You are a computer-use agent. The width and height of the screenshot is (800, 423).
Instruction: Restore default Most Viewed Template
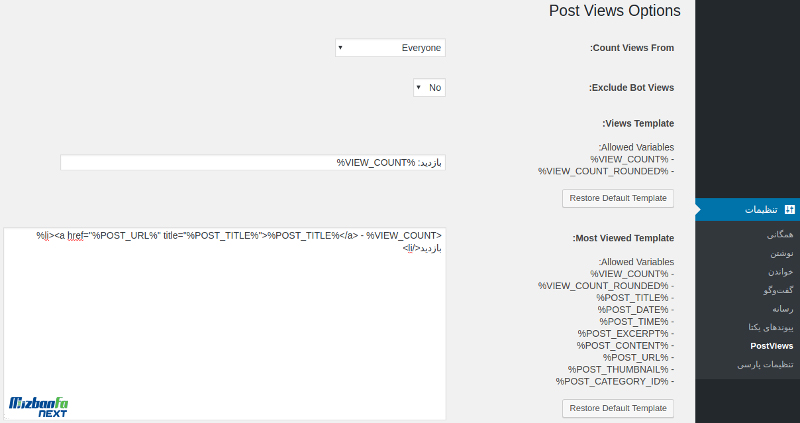pyautogui.click(x=618, y=408)
